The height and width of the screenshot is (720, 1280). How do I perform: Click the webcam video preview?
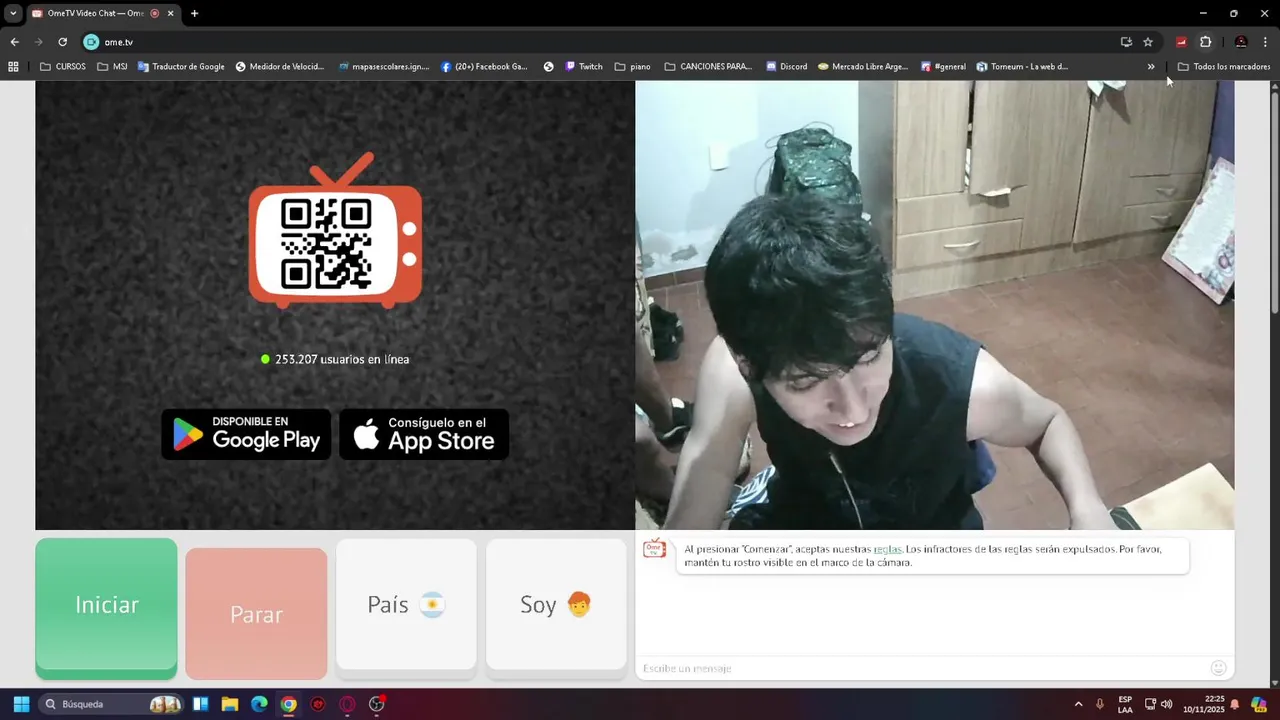tap(934, 305)
